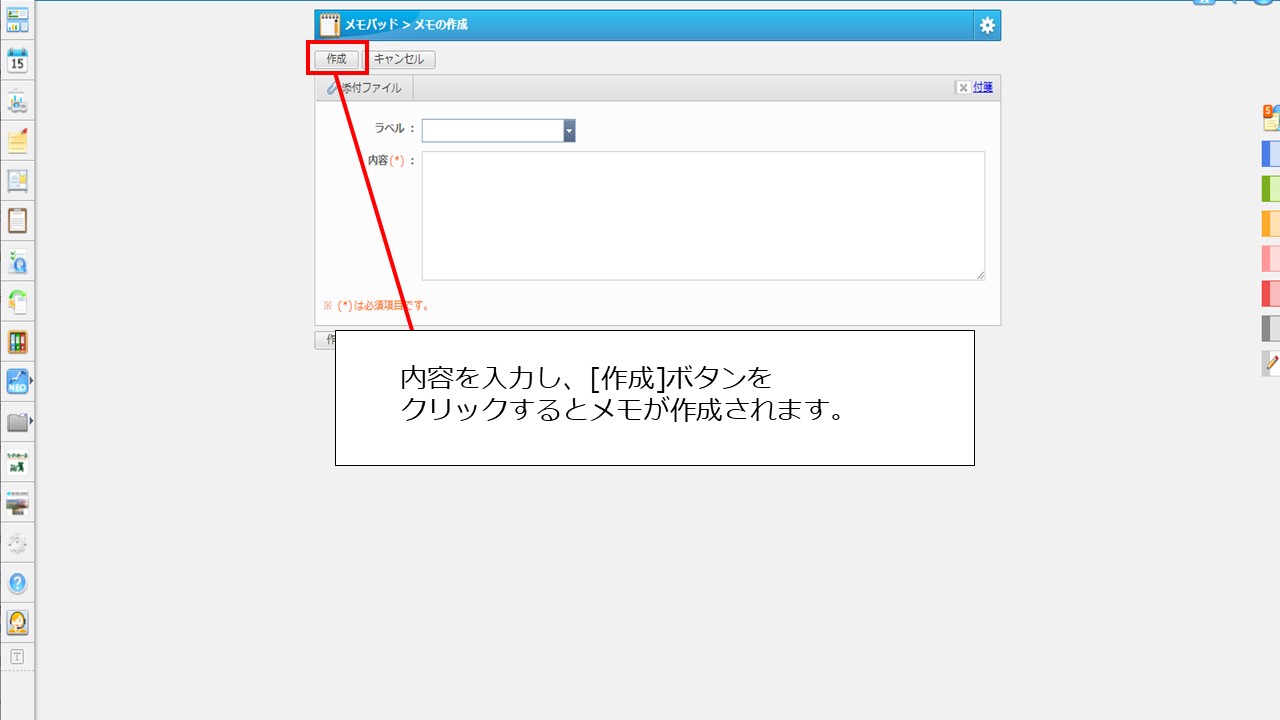This screenshot has height=720, width=1280.
Task: Open the binder cabinet sidebar icon
Action: click(17, 341)
